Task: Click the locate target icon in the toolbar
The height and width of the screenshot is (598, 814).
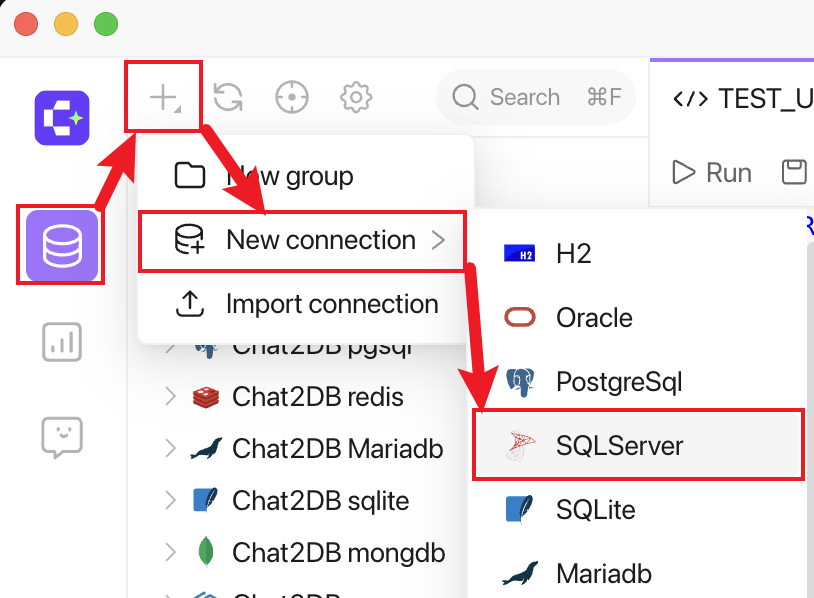Action: (x=291, y=97)
